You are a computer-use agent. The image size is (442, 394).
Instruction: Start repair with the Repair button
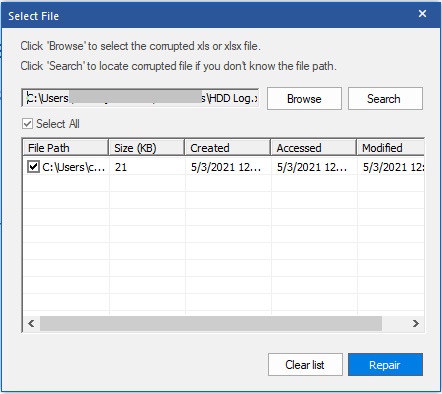385,365
